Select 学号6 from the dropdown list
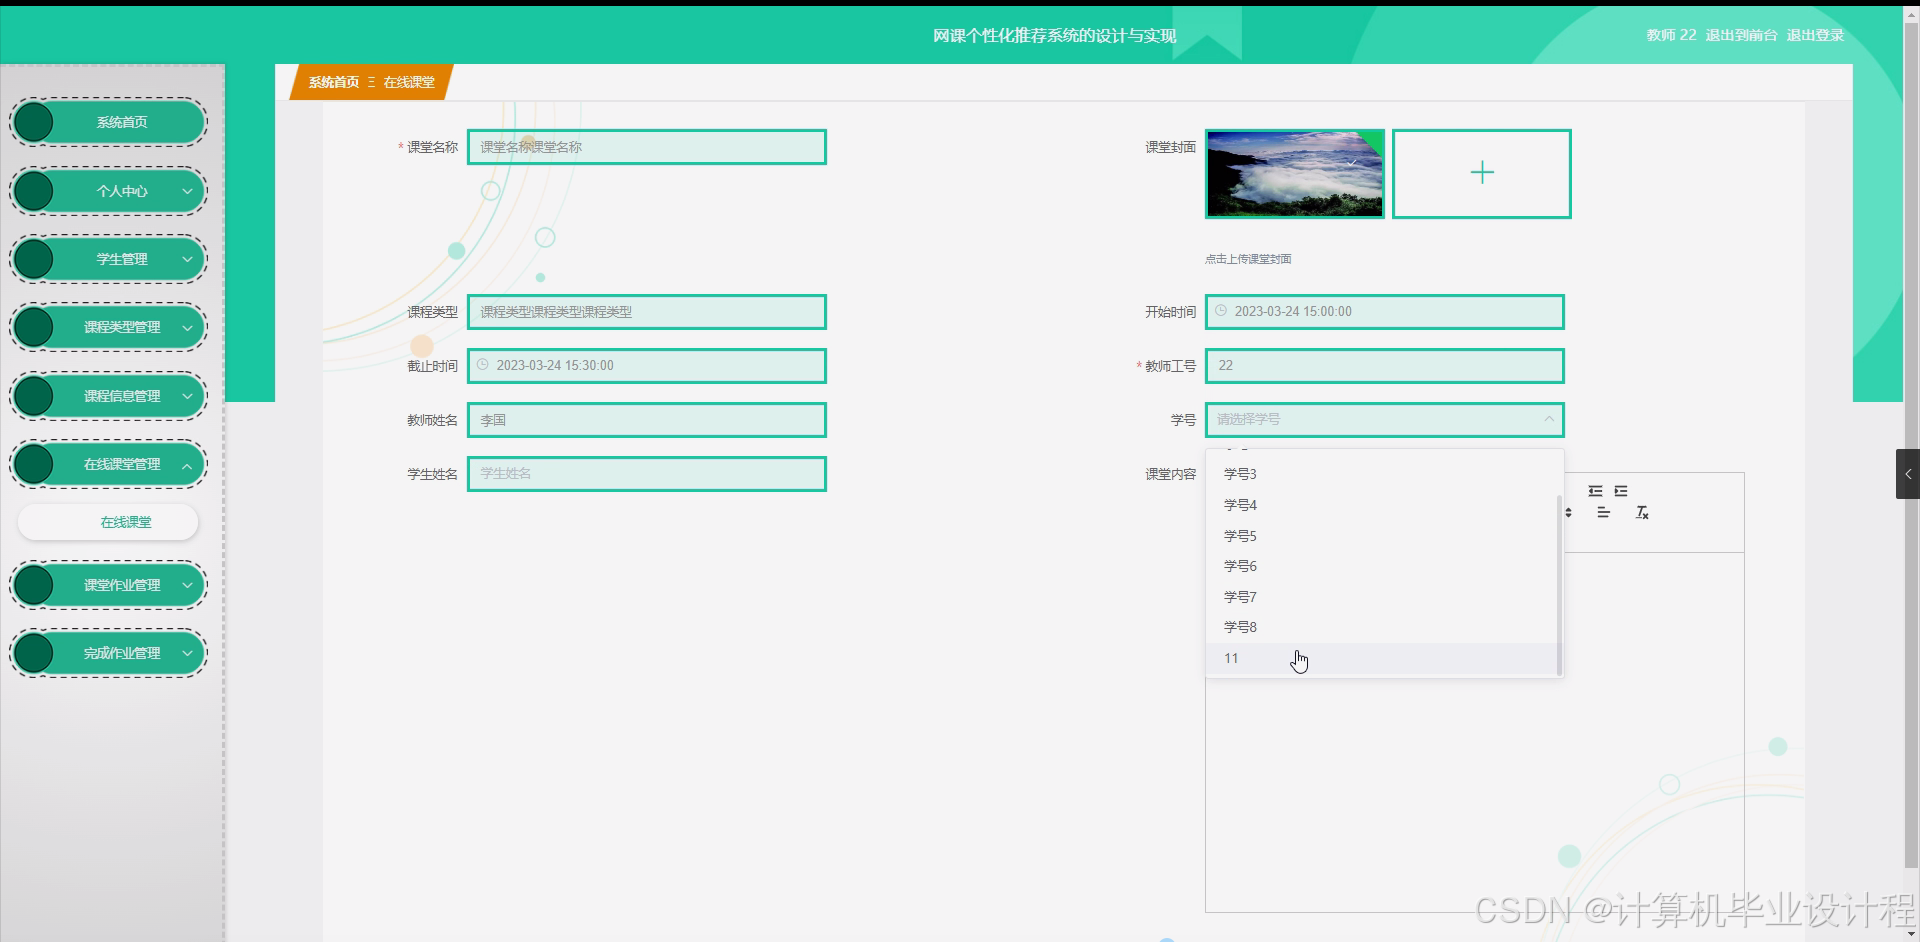The height and width of the screenshot is (942, 1920). coord(1383,566)
